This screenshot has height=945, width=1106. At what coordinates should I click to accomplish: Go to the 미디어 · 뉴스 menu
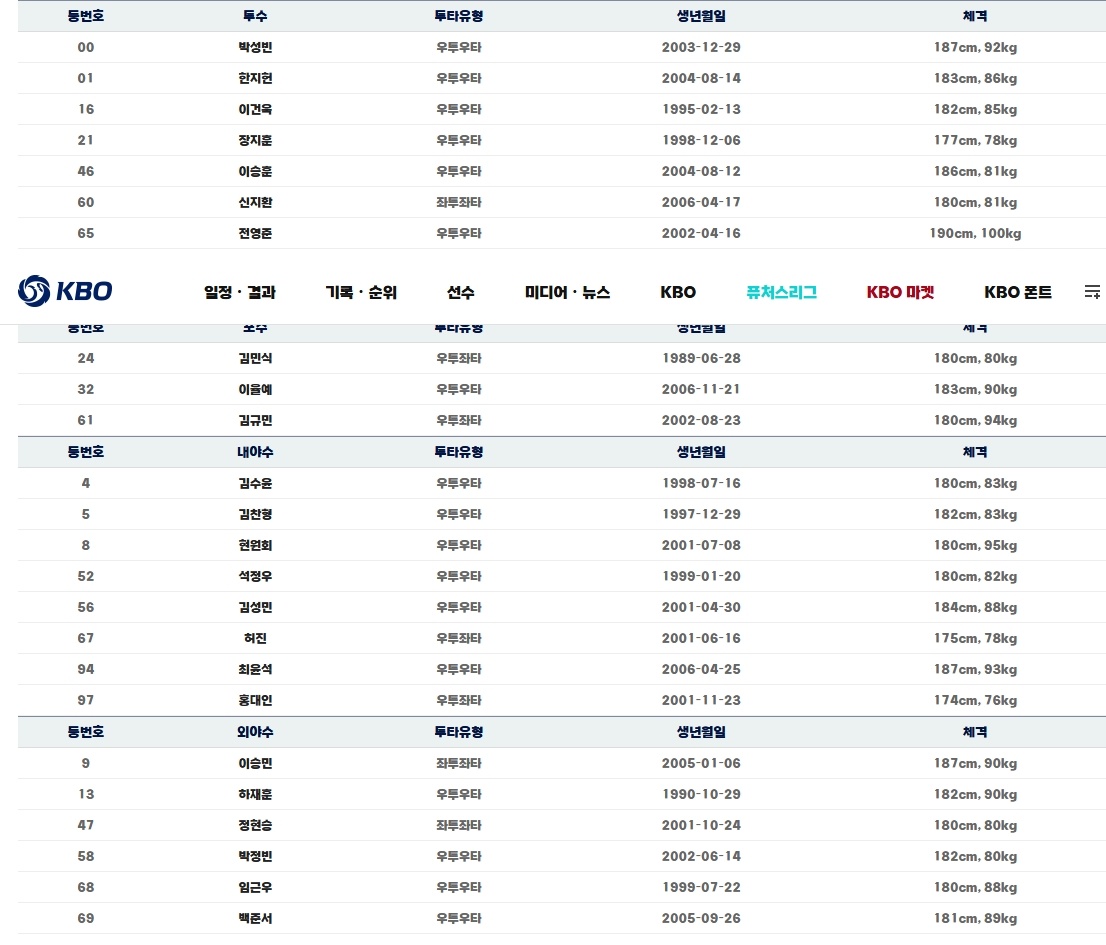[567, 293]
